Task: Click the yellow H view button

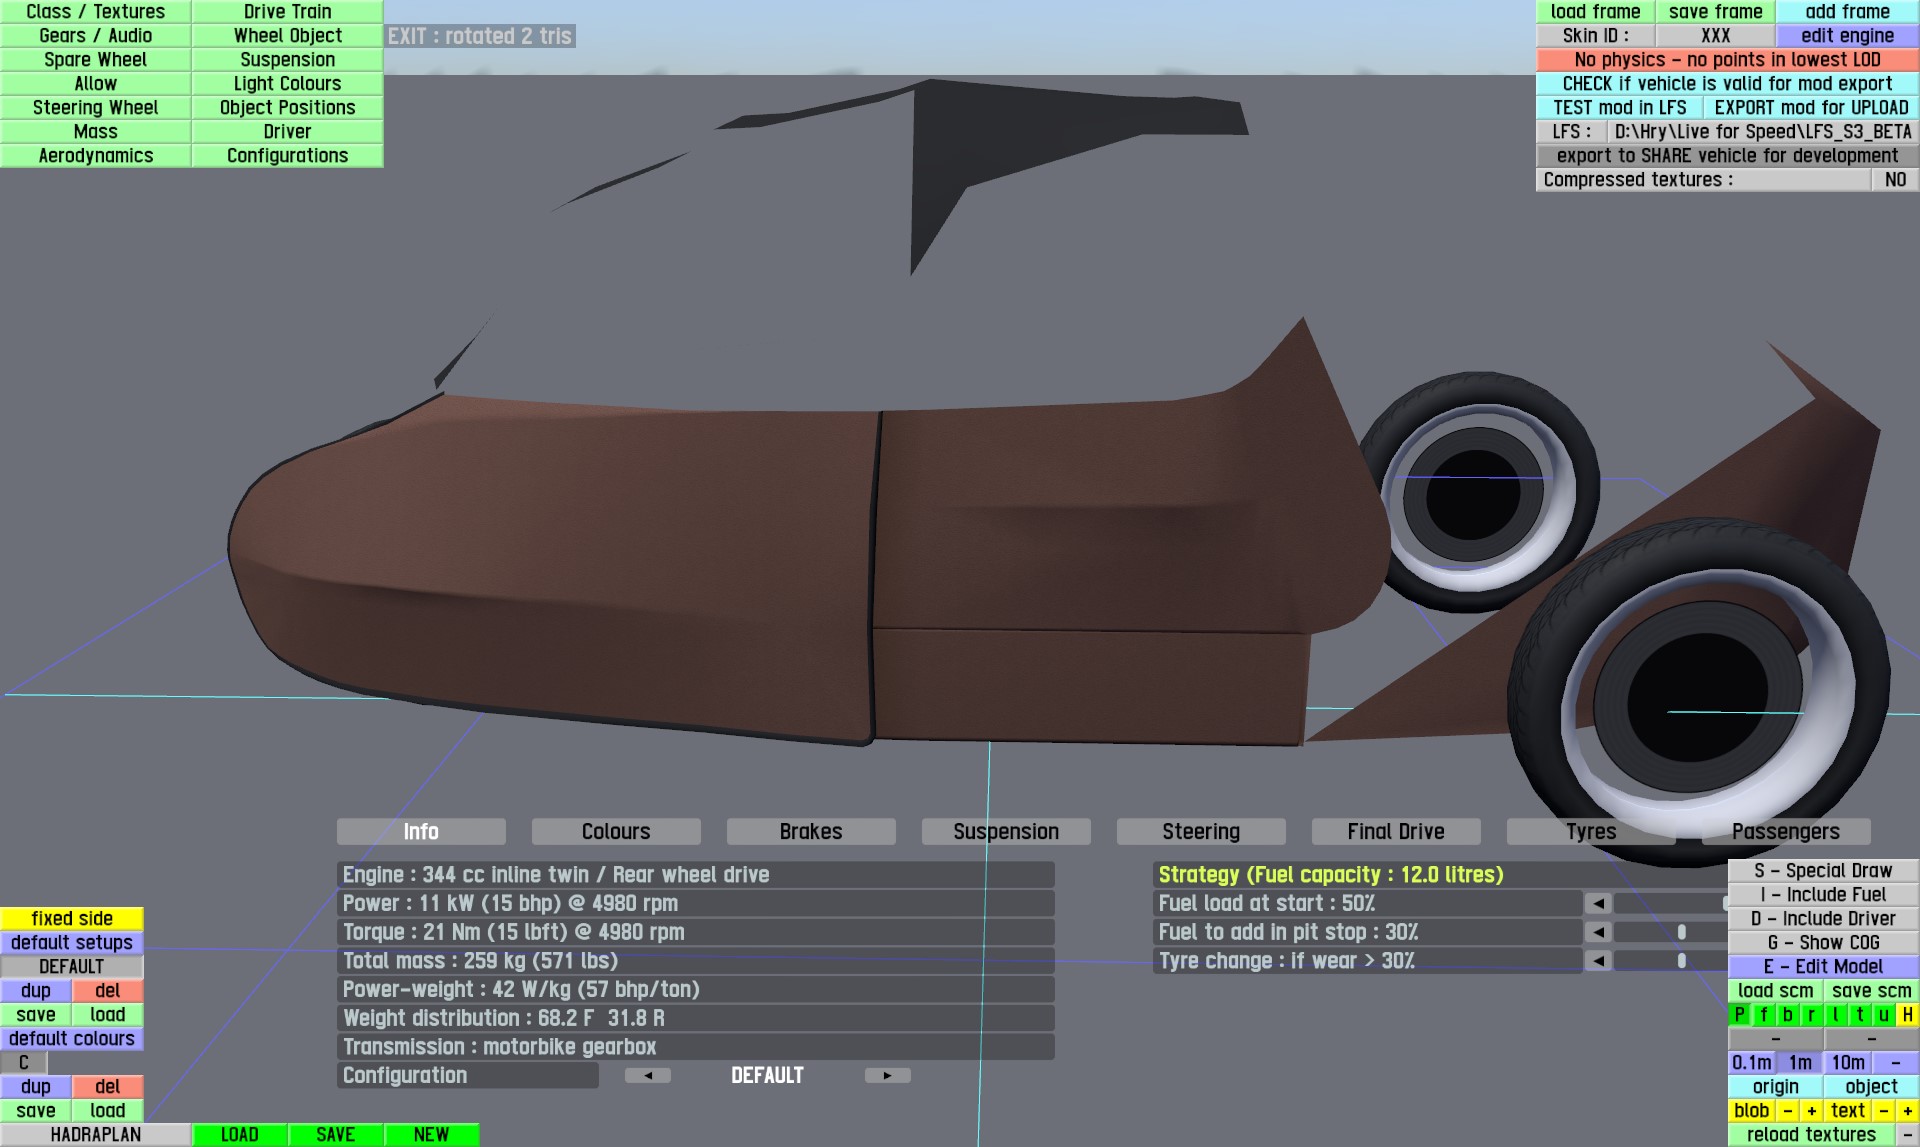Action: click(1907, 1015)
